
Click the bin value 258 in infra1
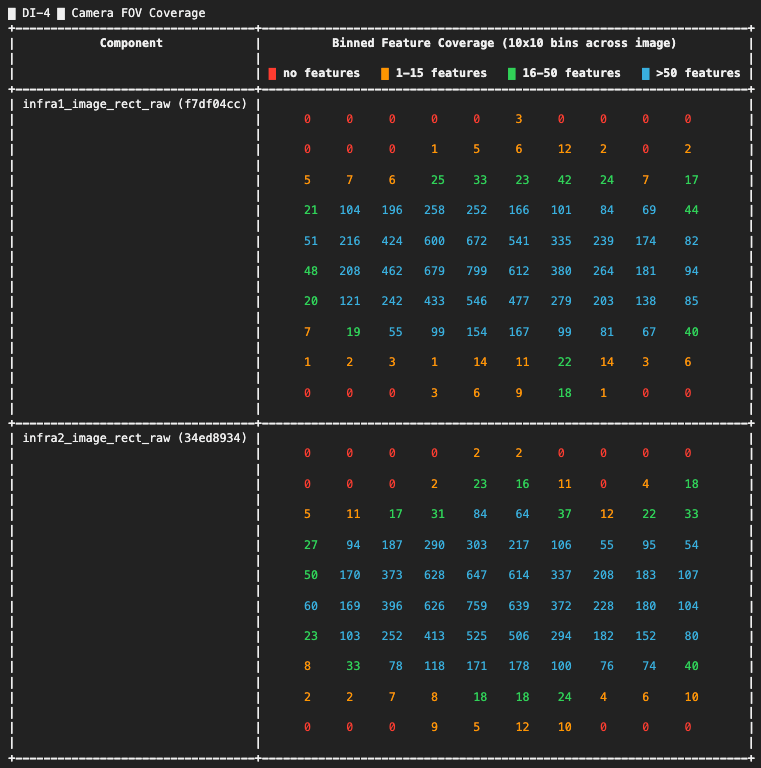click(434, 210)
